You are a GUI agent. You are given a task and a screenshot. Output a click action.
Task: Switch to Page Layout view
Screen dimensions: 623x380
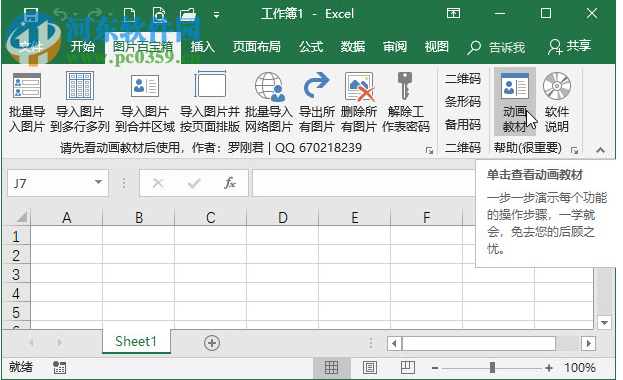click(x=370, y=368)
